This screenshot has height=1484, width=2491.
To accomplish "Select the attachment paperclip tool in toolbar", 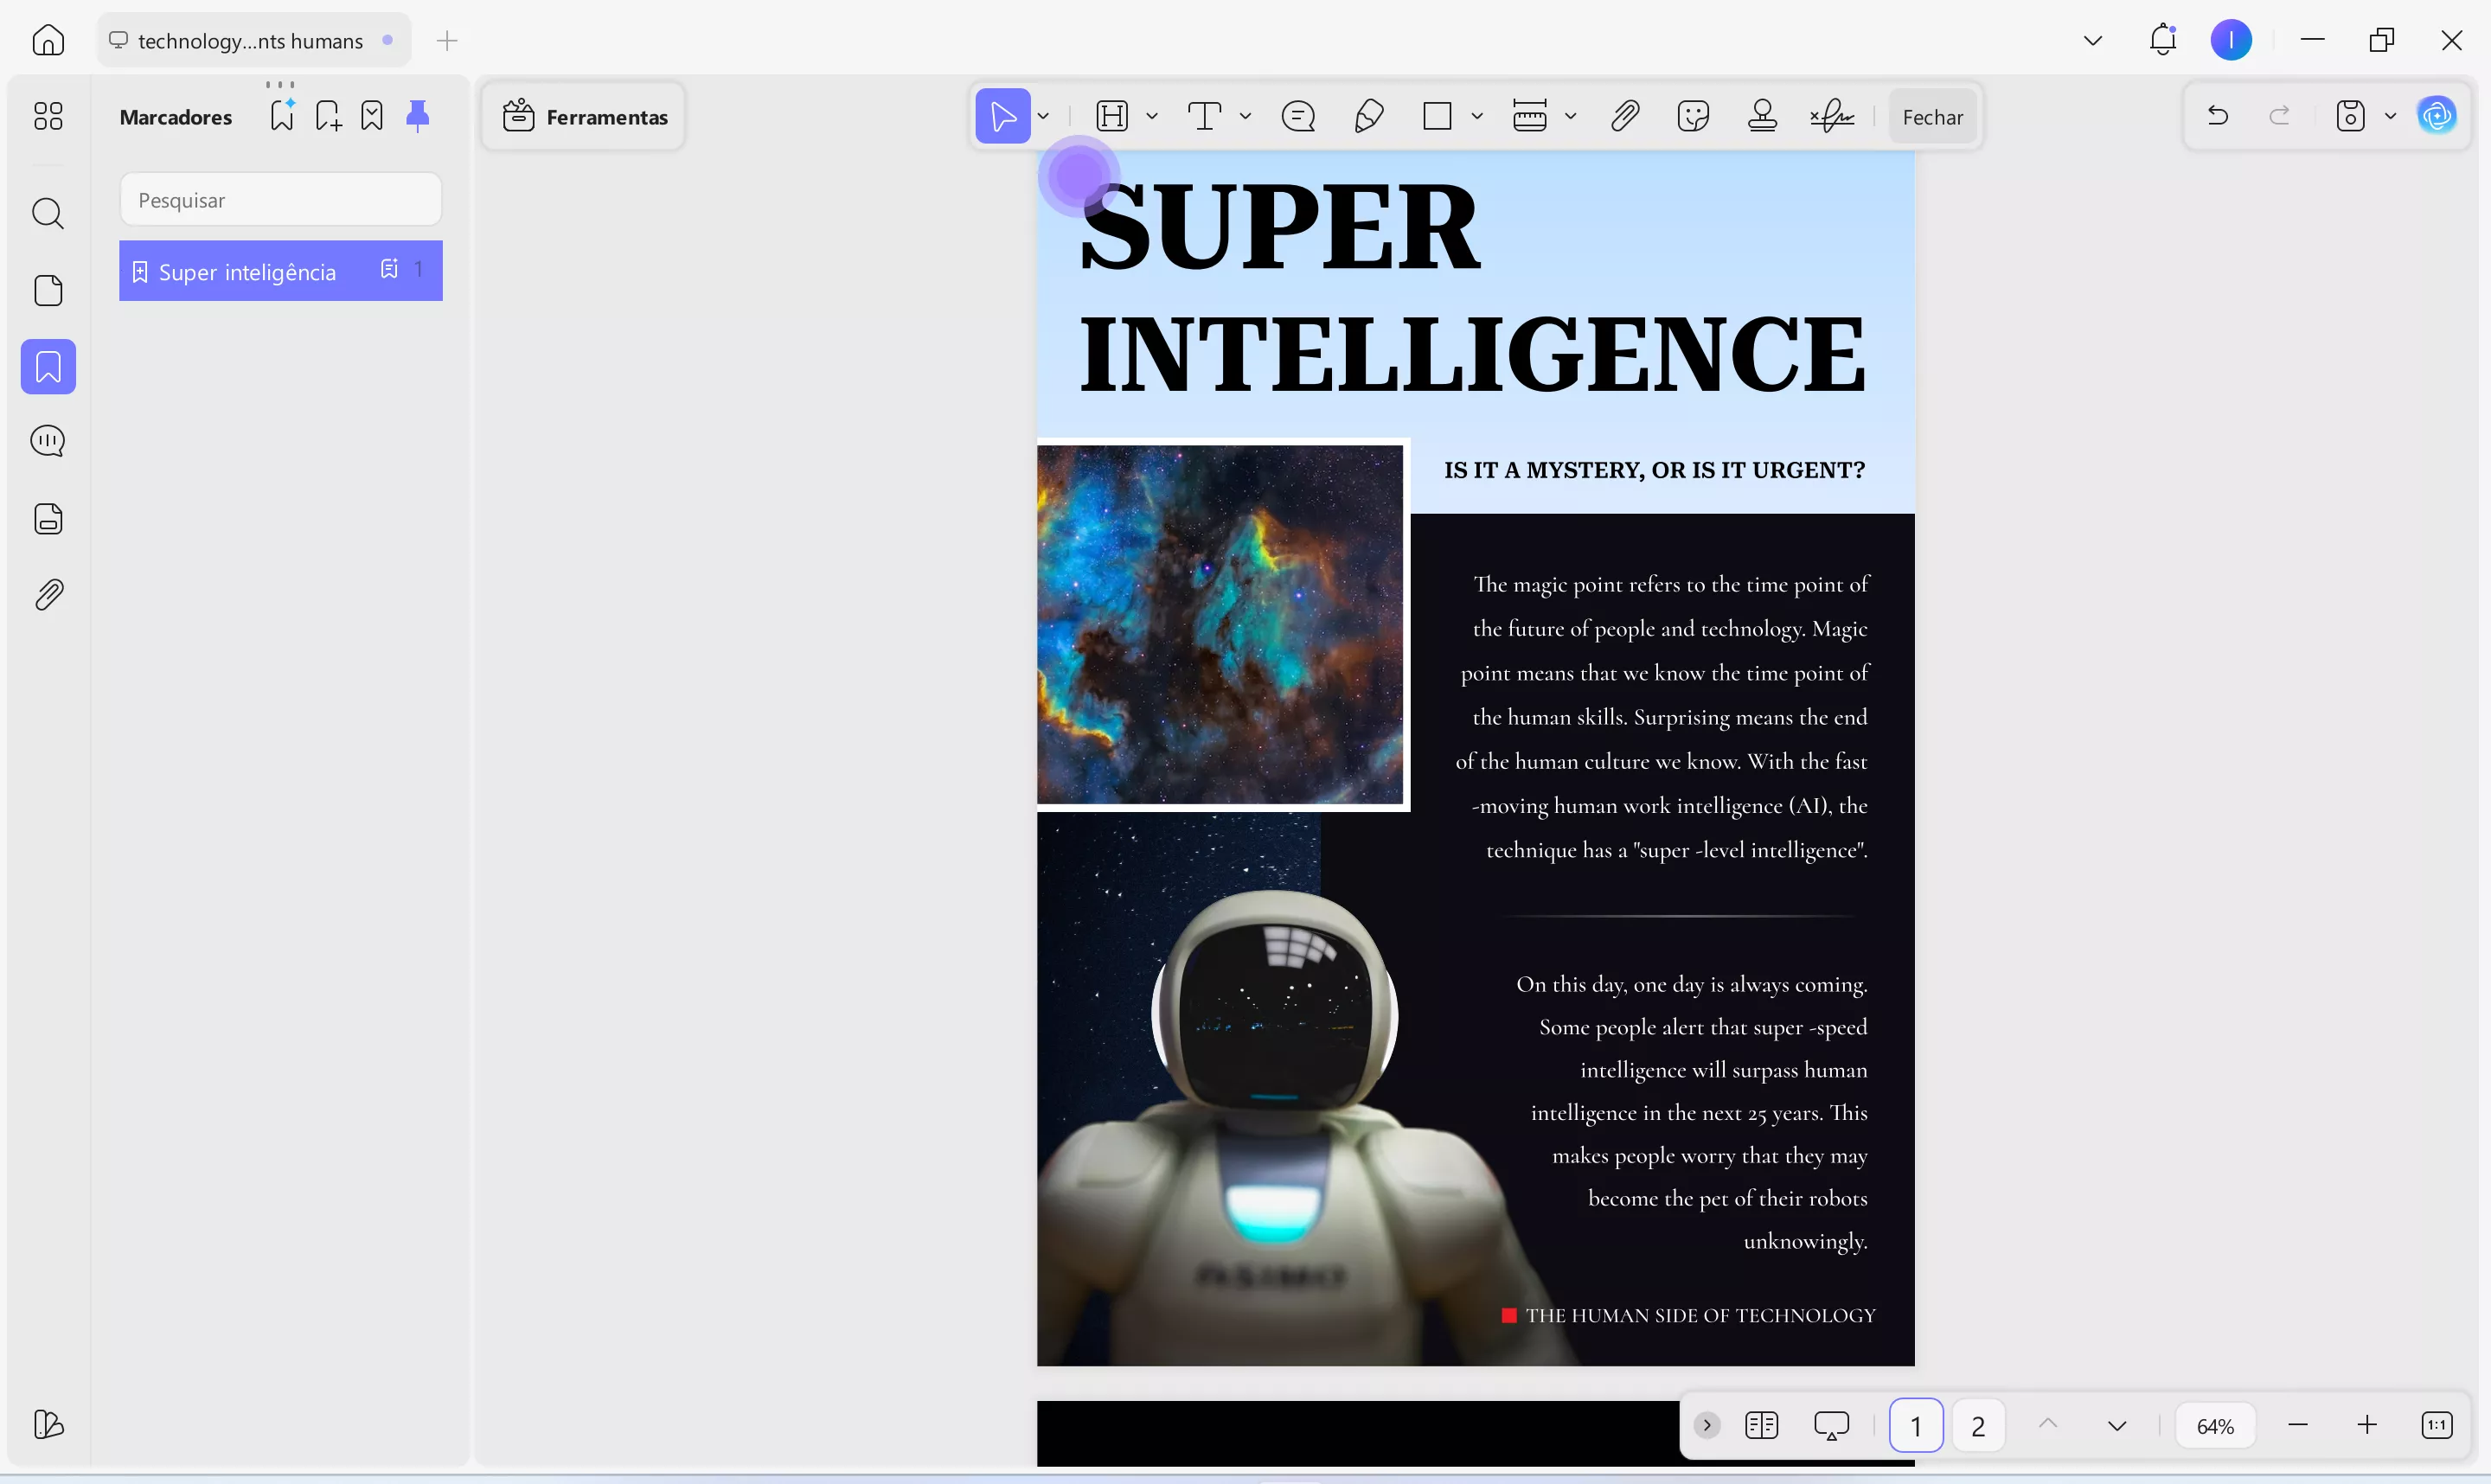I will 1625,117.
